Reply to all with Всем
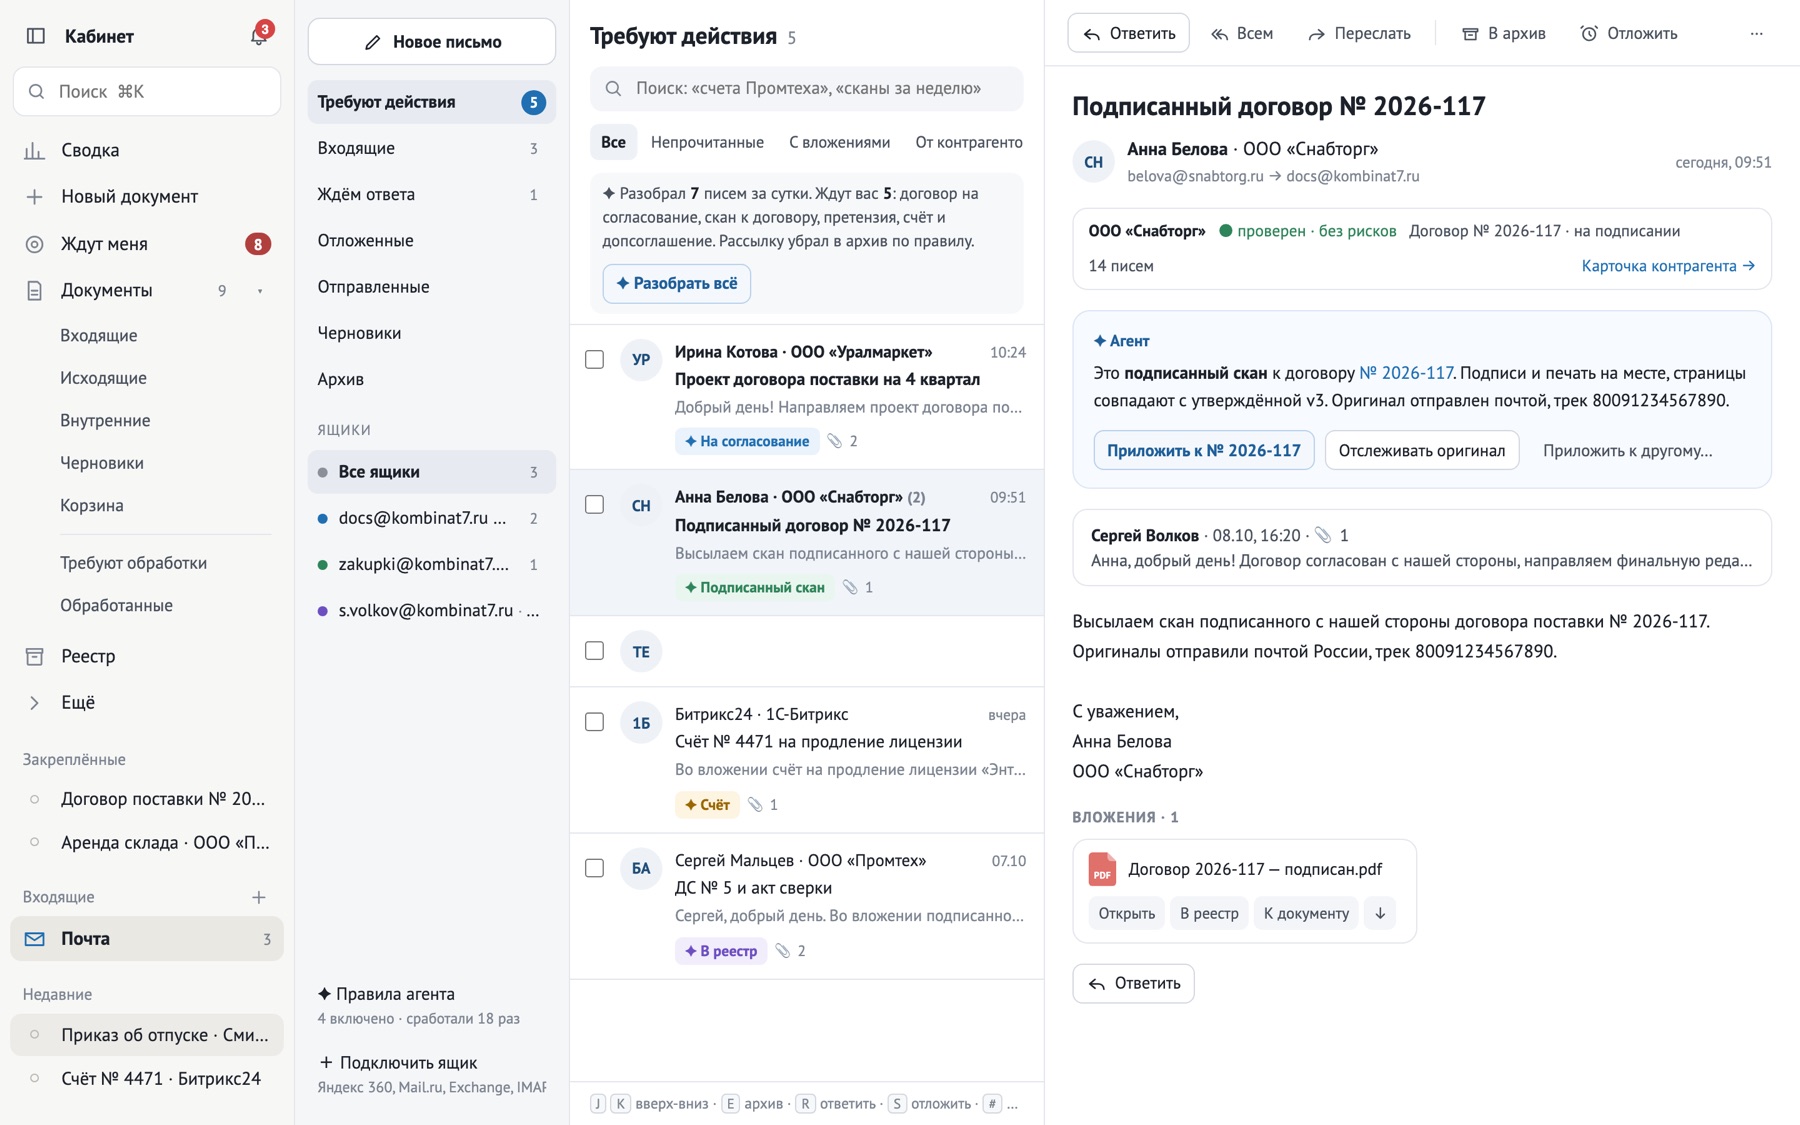This screenshot has height=1125, width=1800. [1242, 34]
